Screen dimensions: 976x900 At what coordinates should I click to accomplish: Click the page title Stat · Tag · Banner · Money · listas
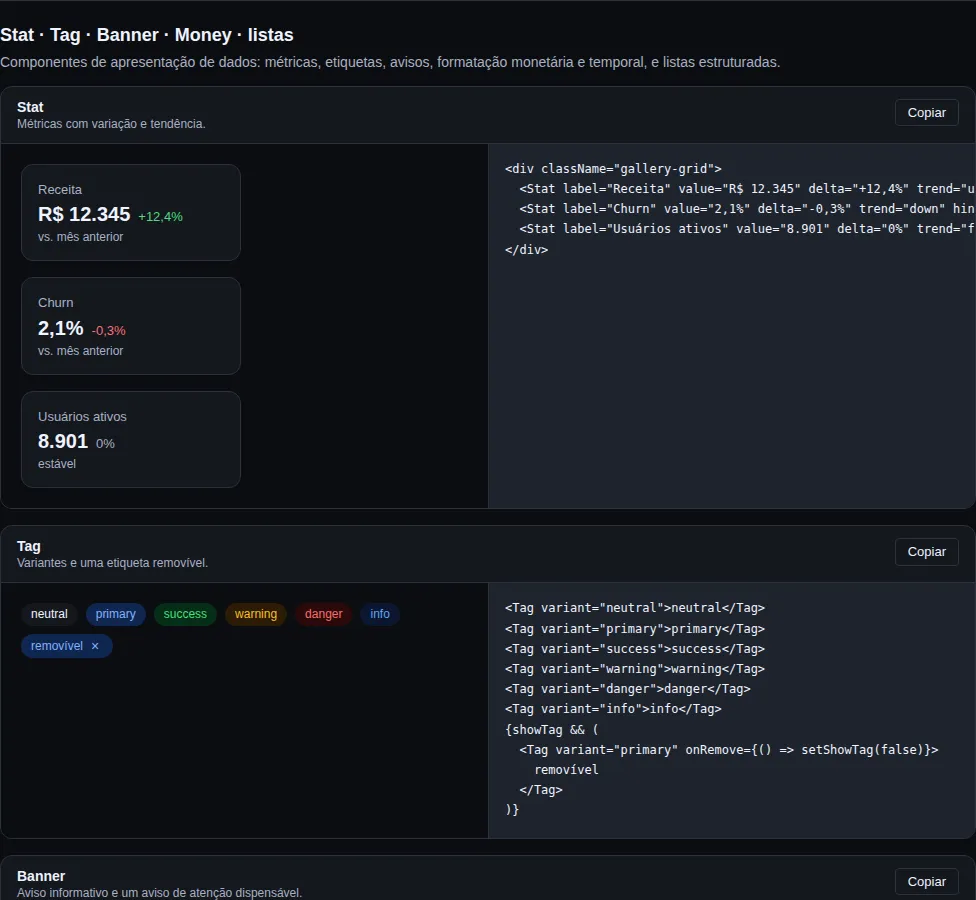point(147,35)
